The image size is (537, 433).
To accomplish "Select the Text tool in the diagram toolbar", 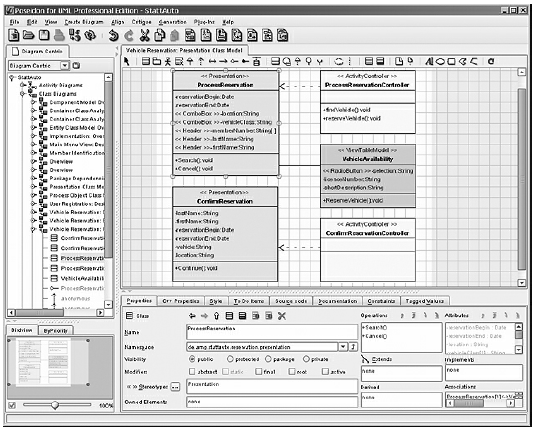I will pos(429,61).
